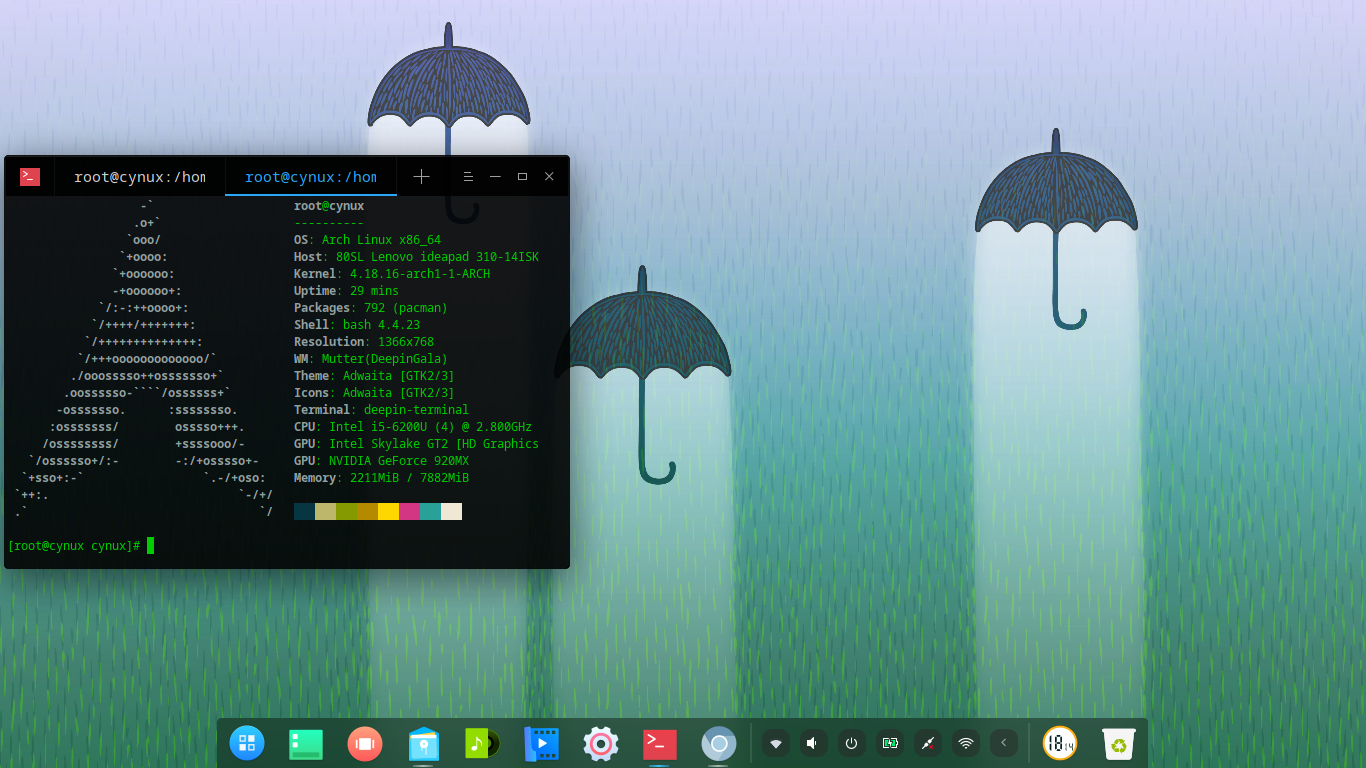This screenshot has height=768, width=1366.
Task: Click the 'Uptime: 29 mins' line
Action: click(346, 291)
